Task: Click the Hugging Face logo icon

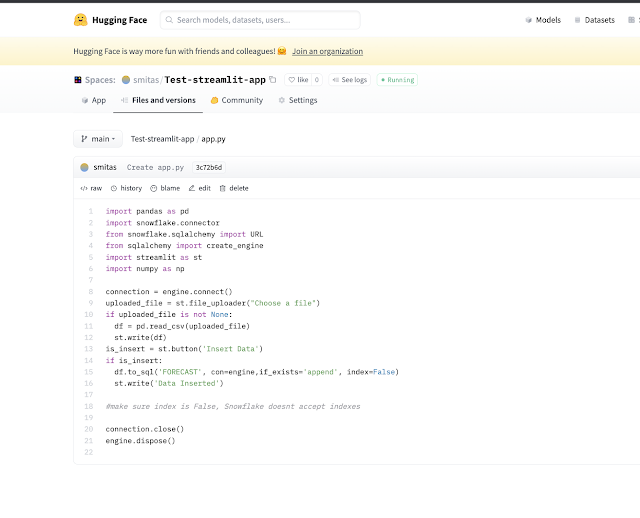Action: [x=80, y=20]
